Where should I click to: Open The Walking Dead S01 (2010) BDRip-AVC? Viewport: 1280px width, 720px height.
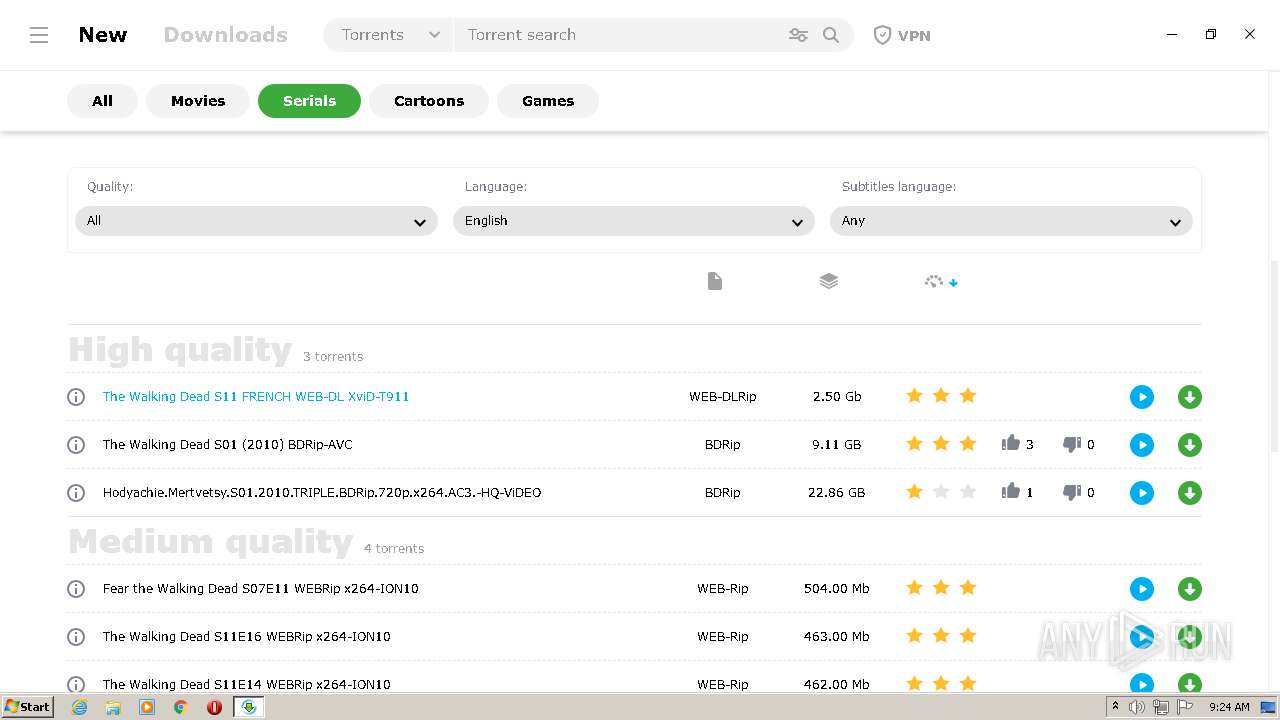point(228,445)
